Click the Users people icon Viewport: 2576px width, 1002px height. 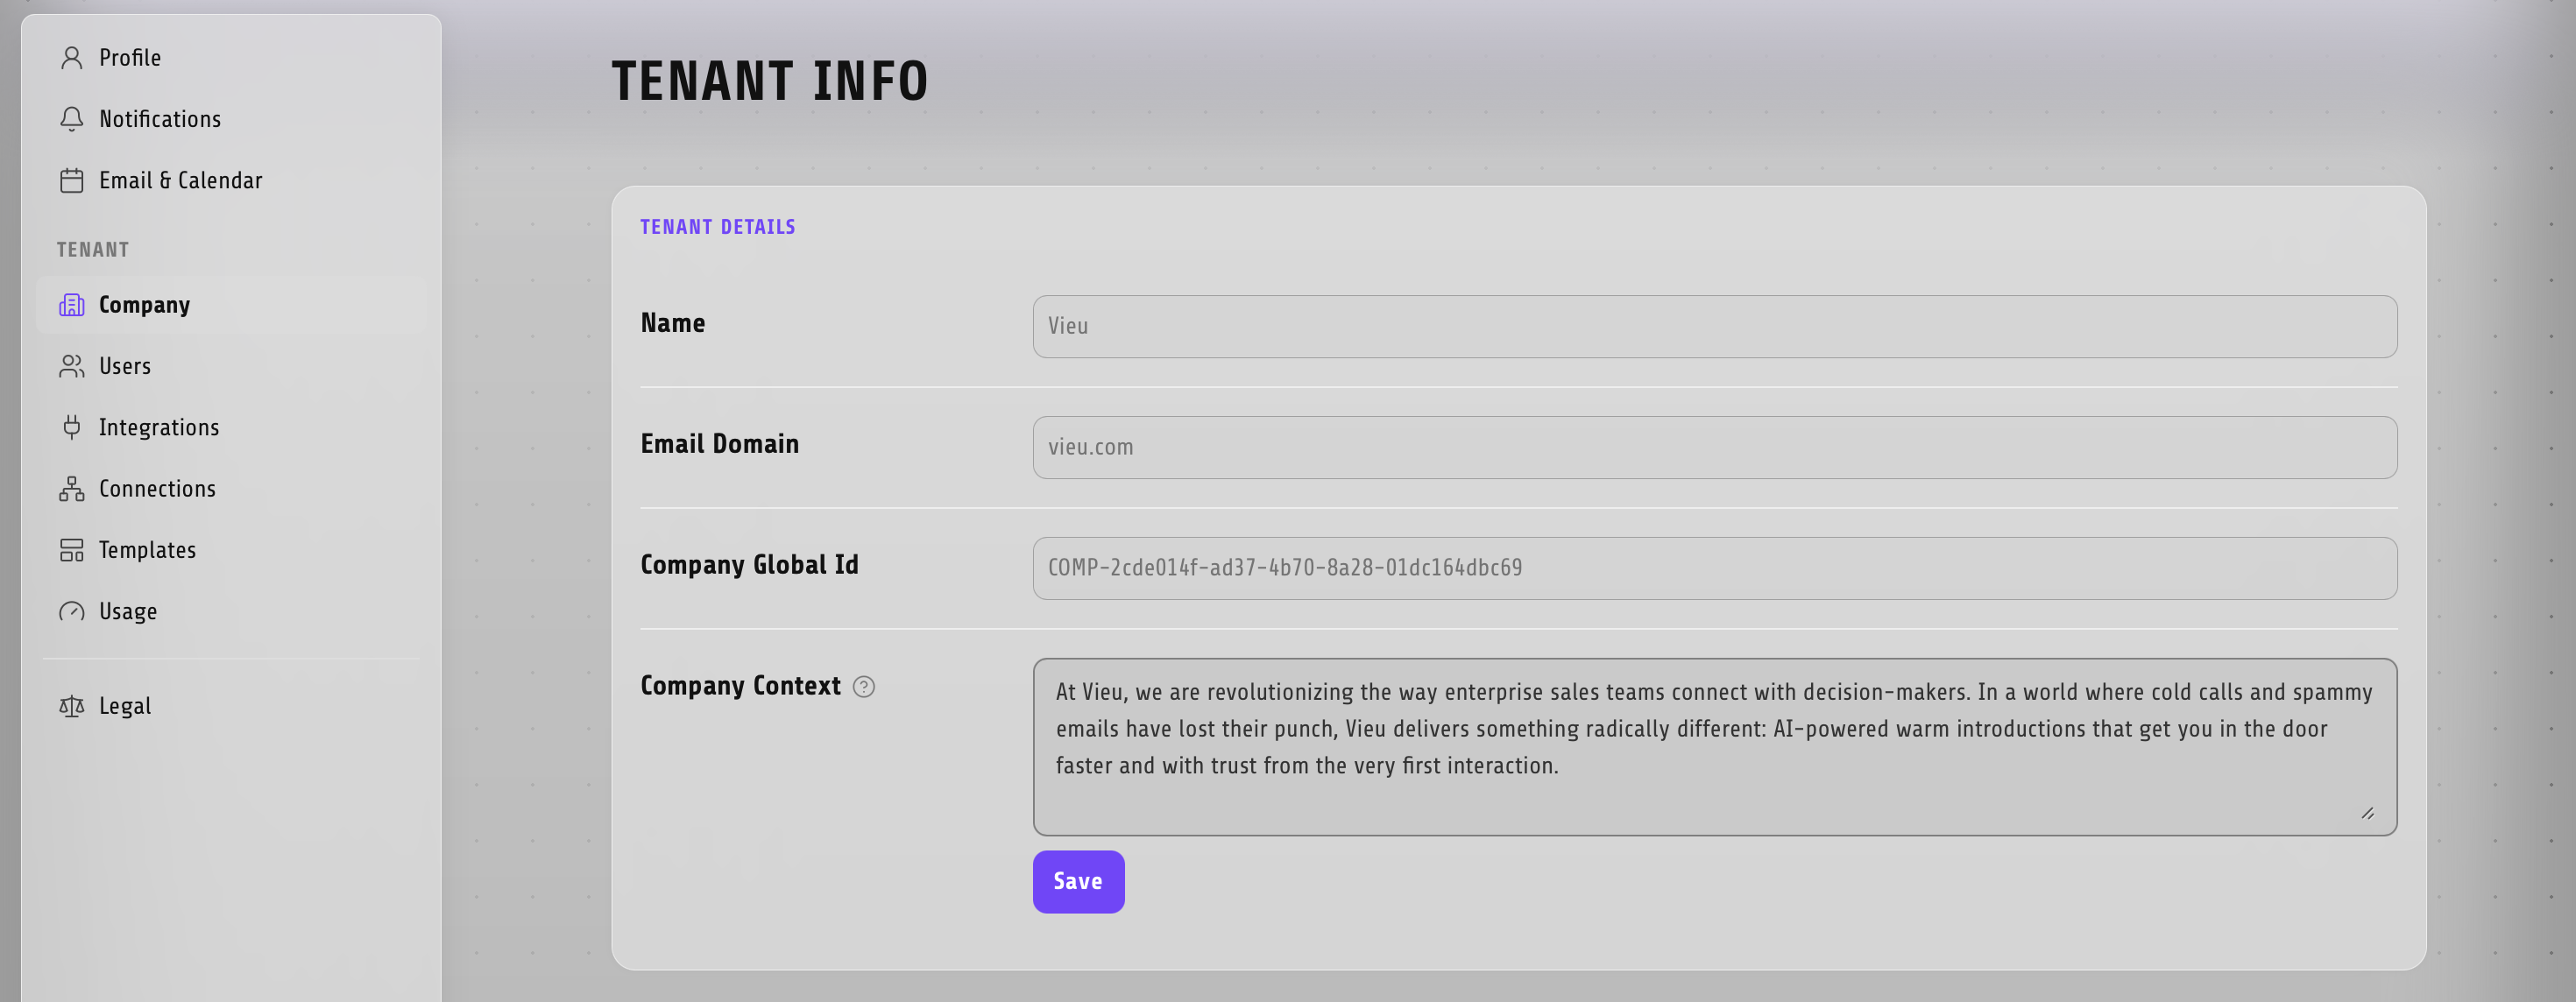71,366
